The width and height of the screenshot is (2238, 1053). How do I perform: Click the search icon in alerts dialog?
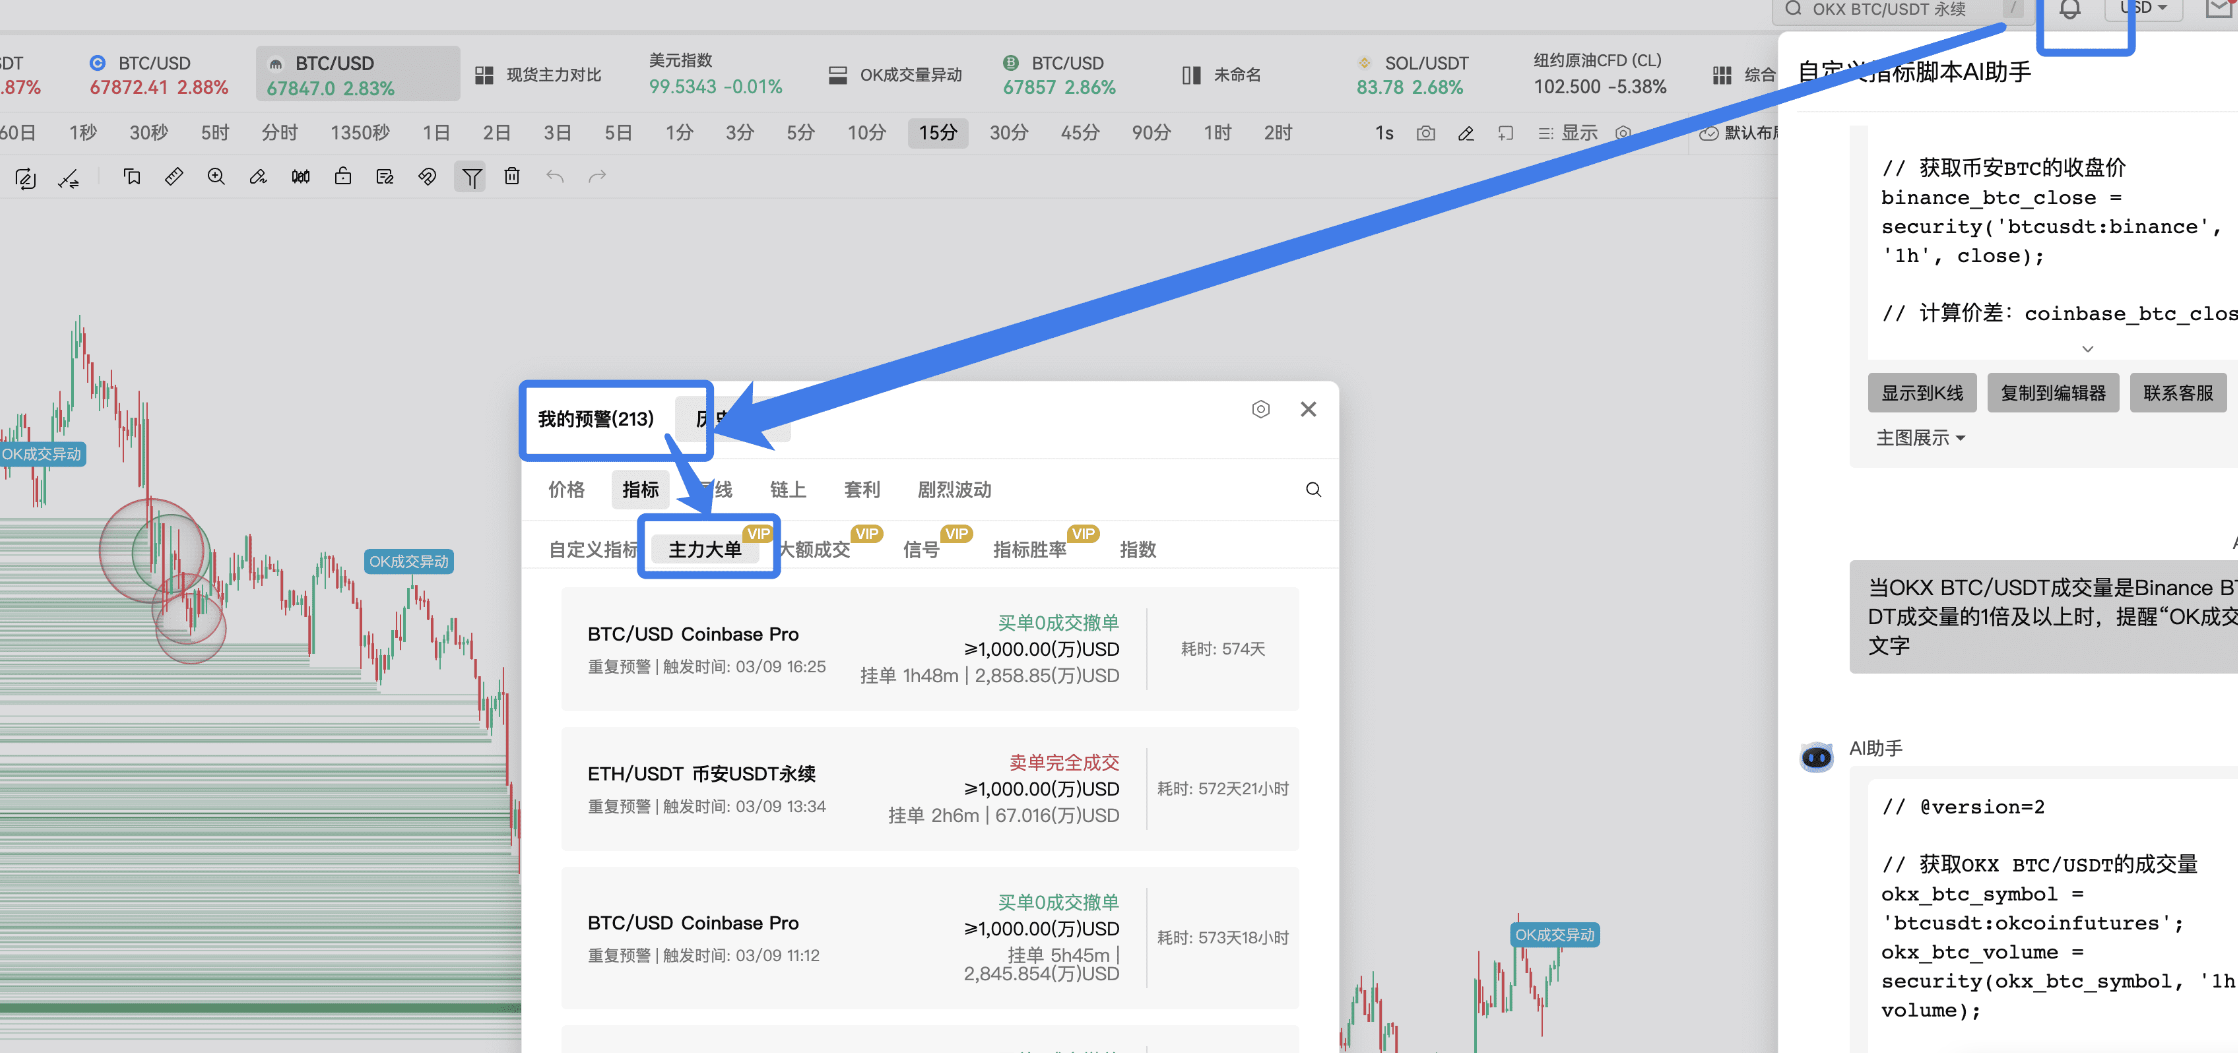[x=1313, y=489]
